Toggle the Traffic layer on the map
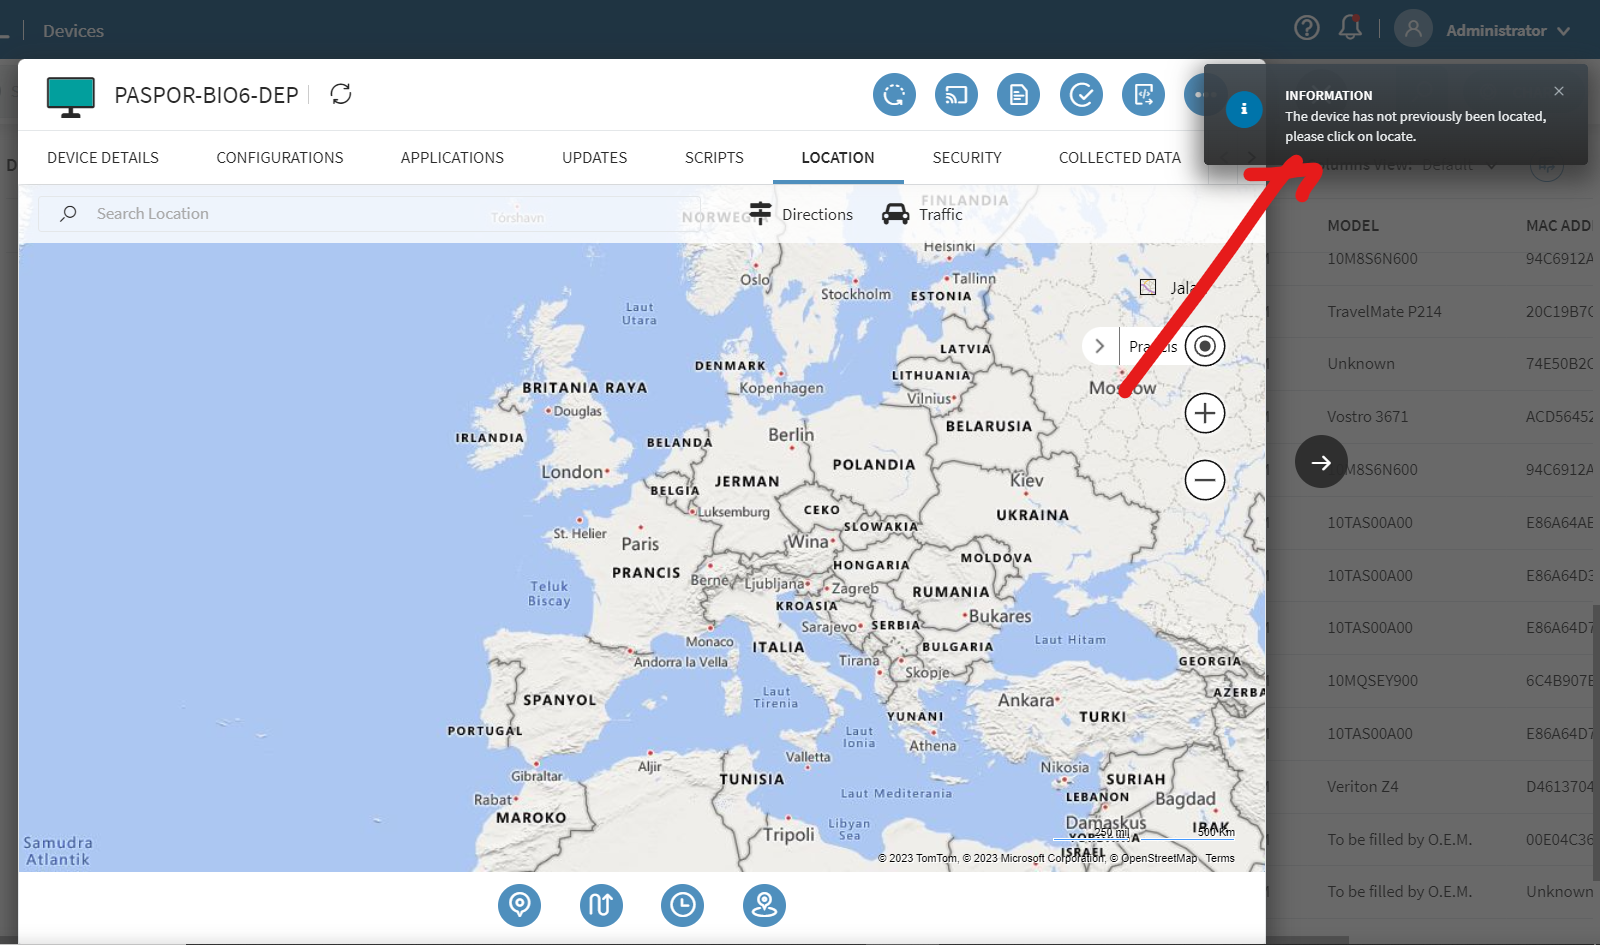Screen dimensions: 1600x945 [x=922, y=214]
